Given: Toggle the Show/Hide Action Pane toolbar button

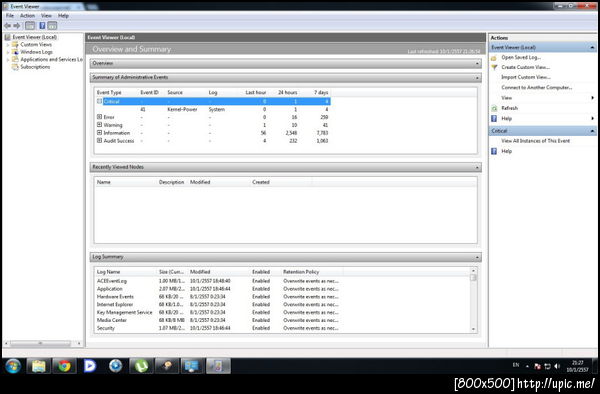Looking at the screenshot, I should pyautogui.click(x=52, y=26).
